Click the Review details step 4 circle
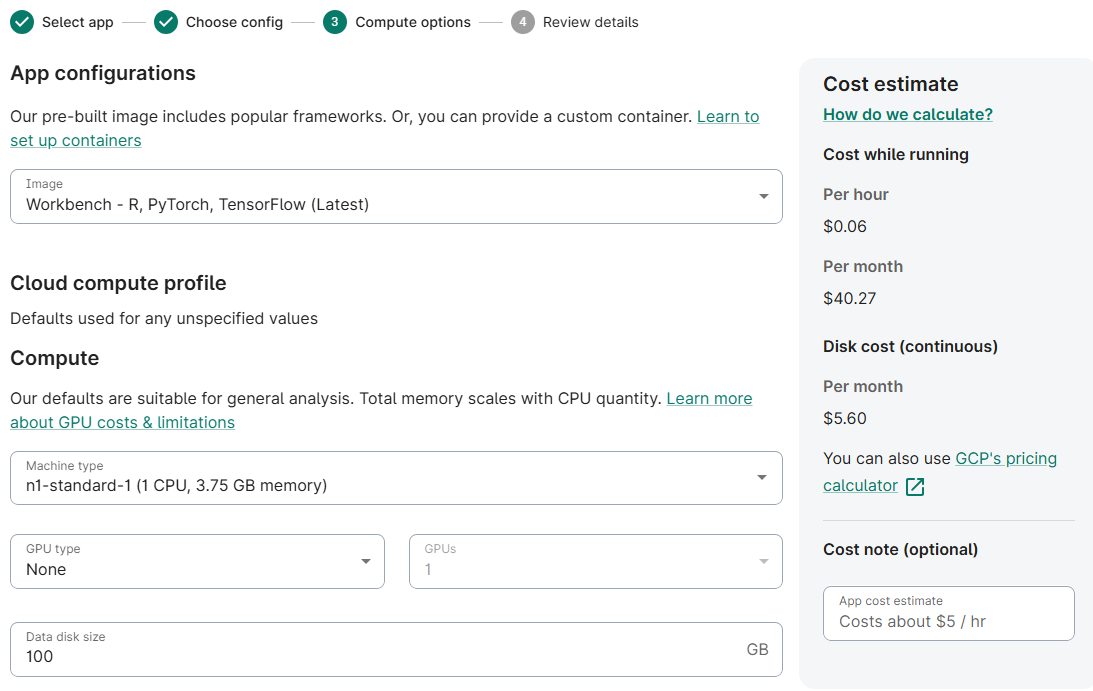 pyautogui.click(x=521, y=21)
